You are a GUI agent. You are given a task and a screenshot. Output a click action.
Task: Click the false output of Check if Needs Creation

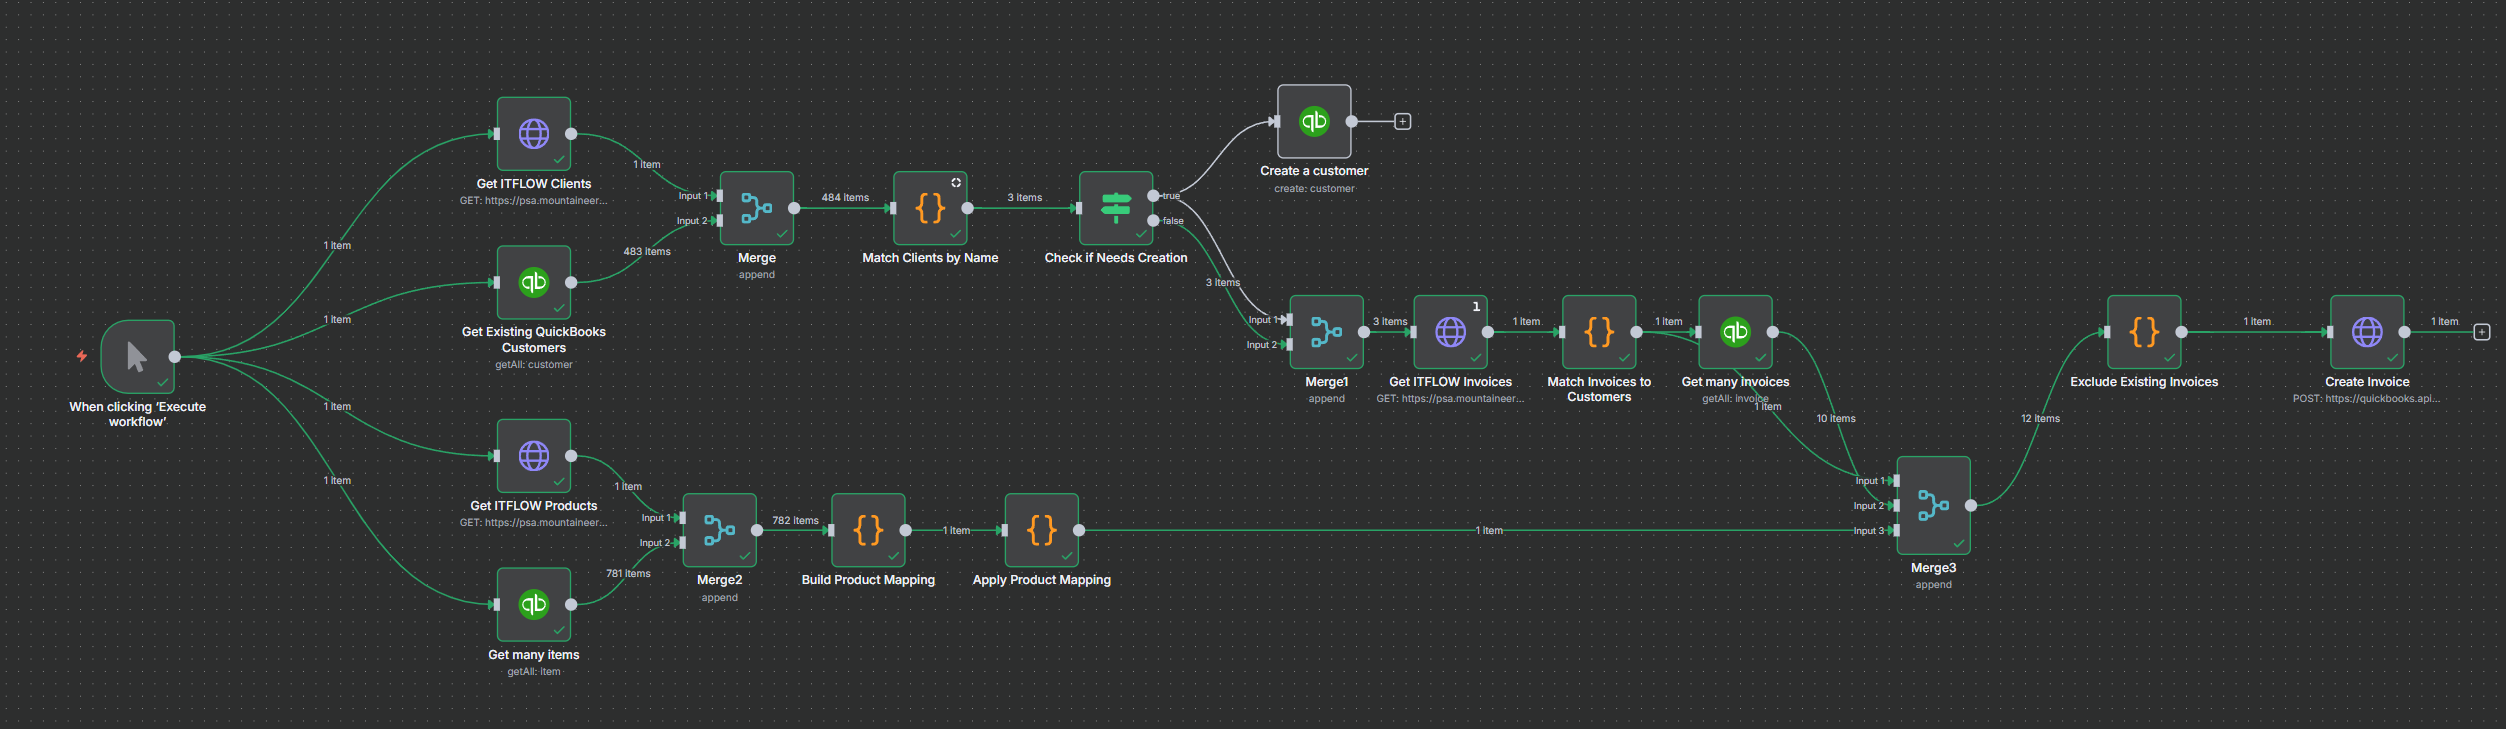(x=1154, y=220)
